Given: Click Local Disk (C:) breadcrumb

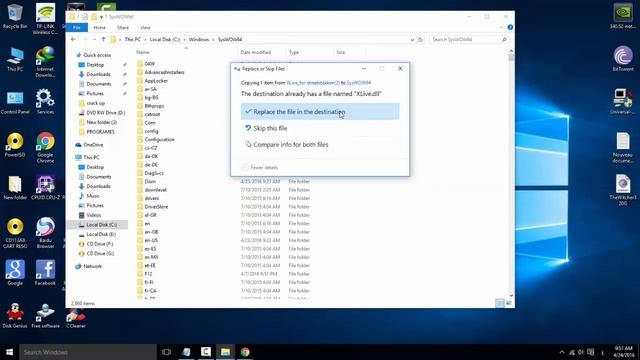Looking at the screenshot, I should (164, 40).
